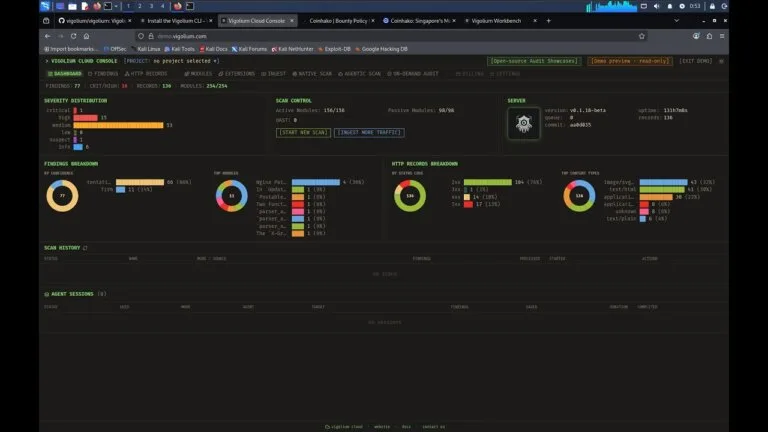Open the Firefox account icon
This screenshot has height=432, width=768.
pyautogui.click(x=696, y=36)
